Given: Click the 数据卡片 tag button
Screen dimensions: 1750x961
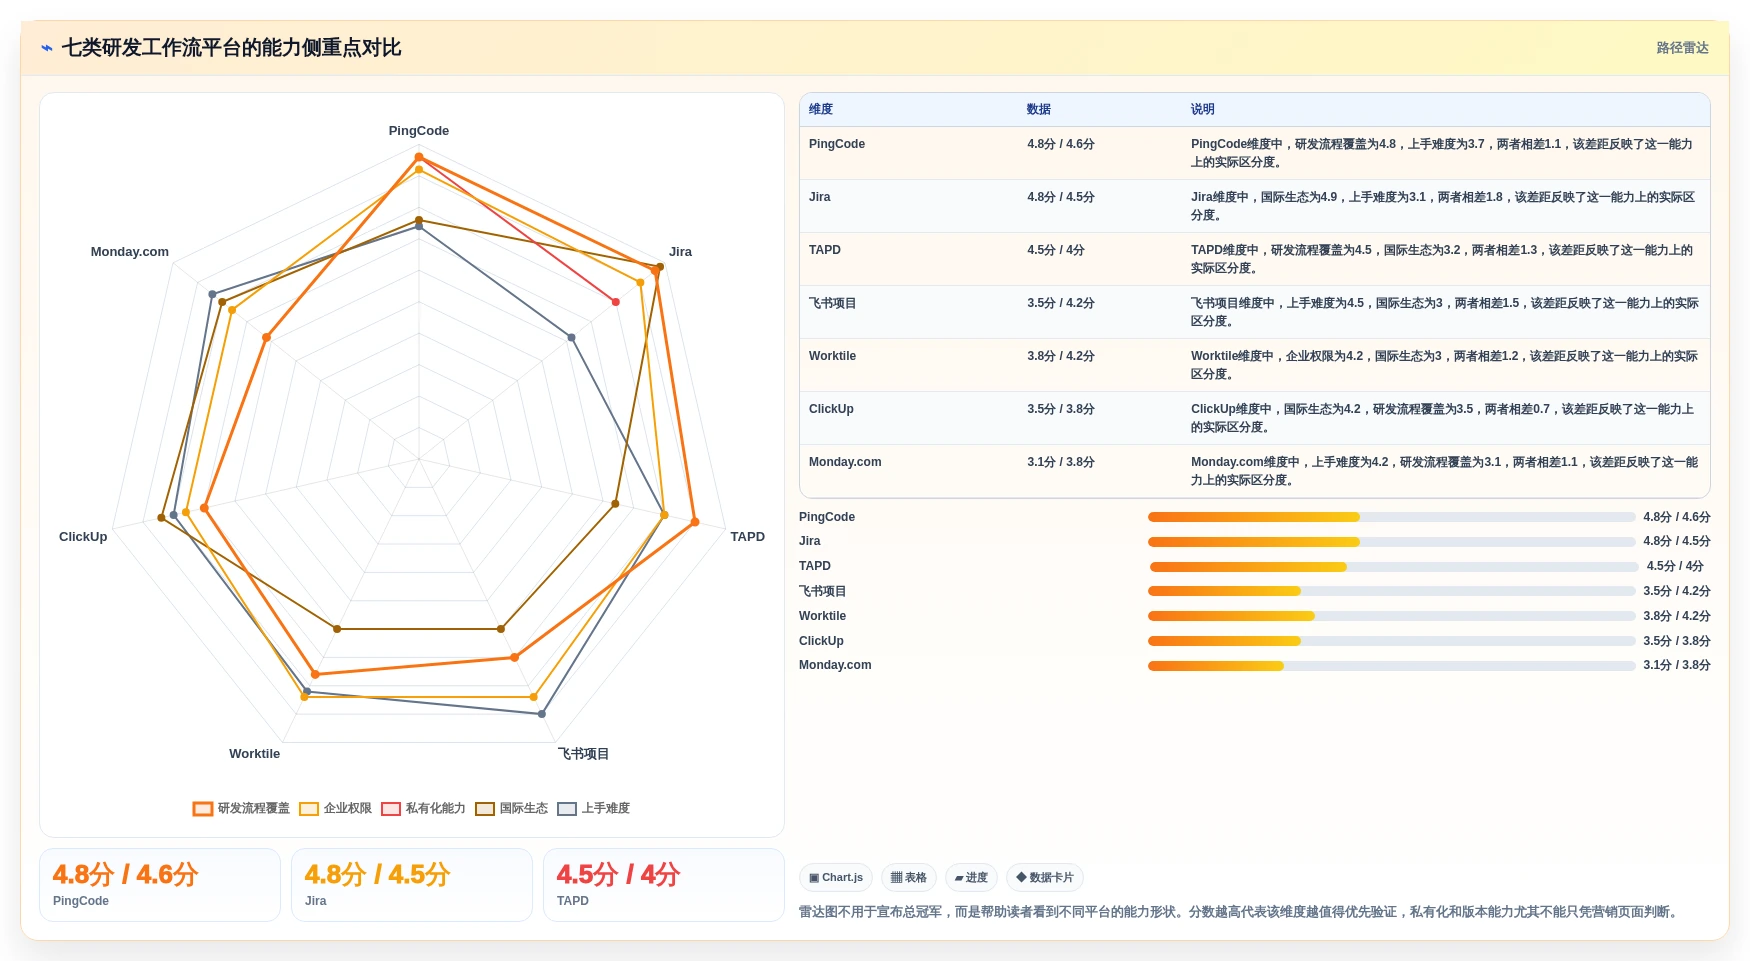Looking at the screenshot, I should coord(1045,878).
